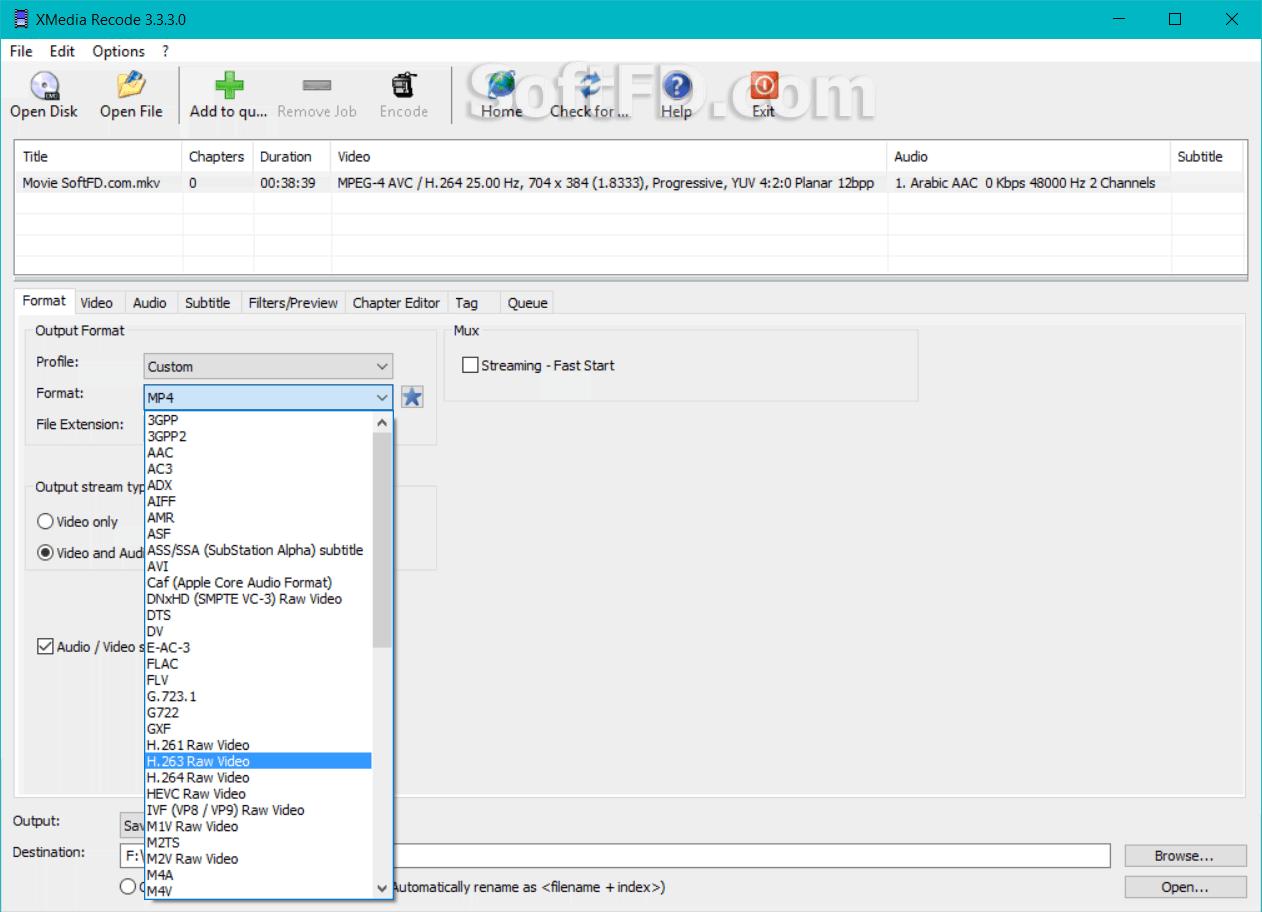This screenshot has height=912, width=1262.
Task: Select the radio button below Destination
Action: tap(128, 886)
